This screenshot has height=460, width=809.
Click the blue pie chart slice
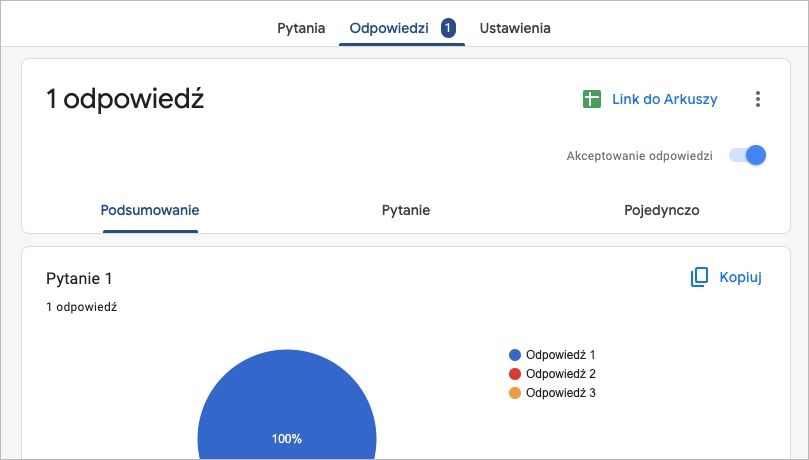point(287,410)
